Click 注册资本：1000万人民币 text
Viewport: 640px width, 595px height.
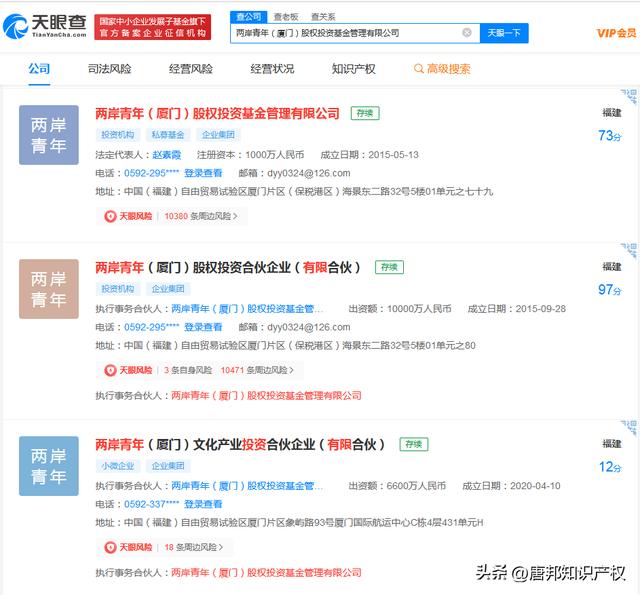pos(250,155)
